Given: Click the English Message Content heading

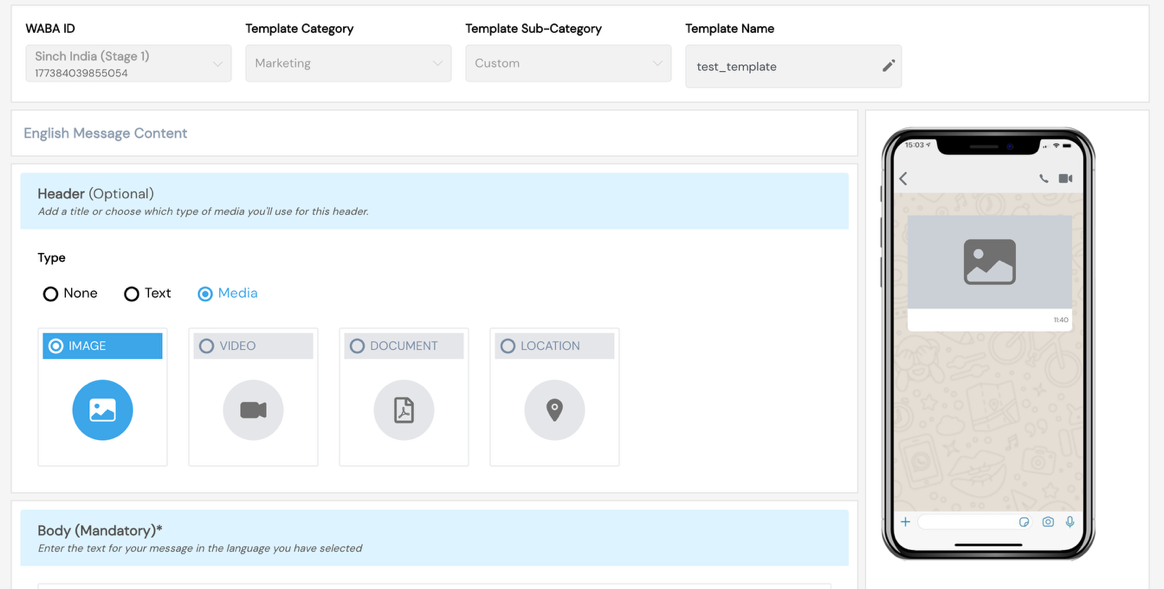Looking at the screenshot, I should (x=105, y=133).
